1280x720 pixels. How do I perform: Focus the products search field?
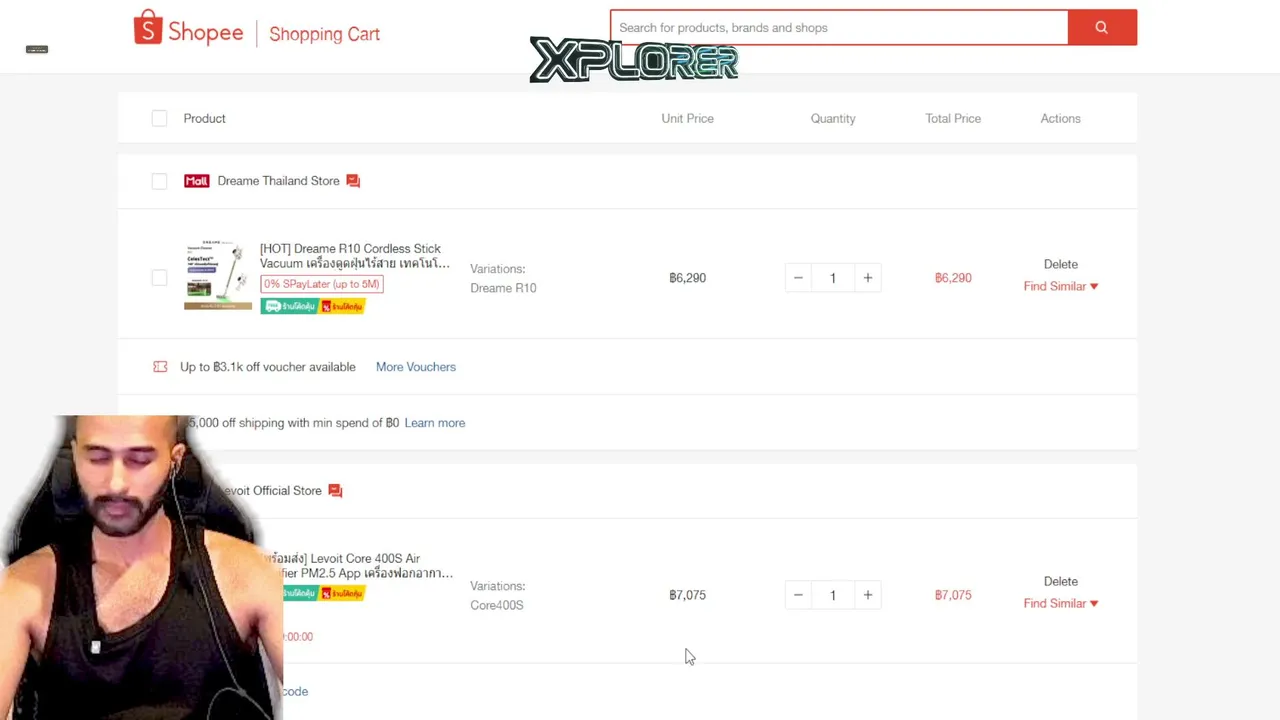click(x=839, y=28)
